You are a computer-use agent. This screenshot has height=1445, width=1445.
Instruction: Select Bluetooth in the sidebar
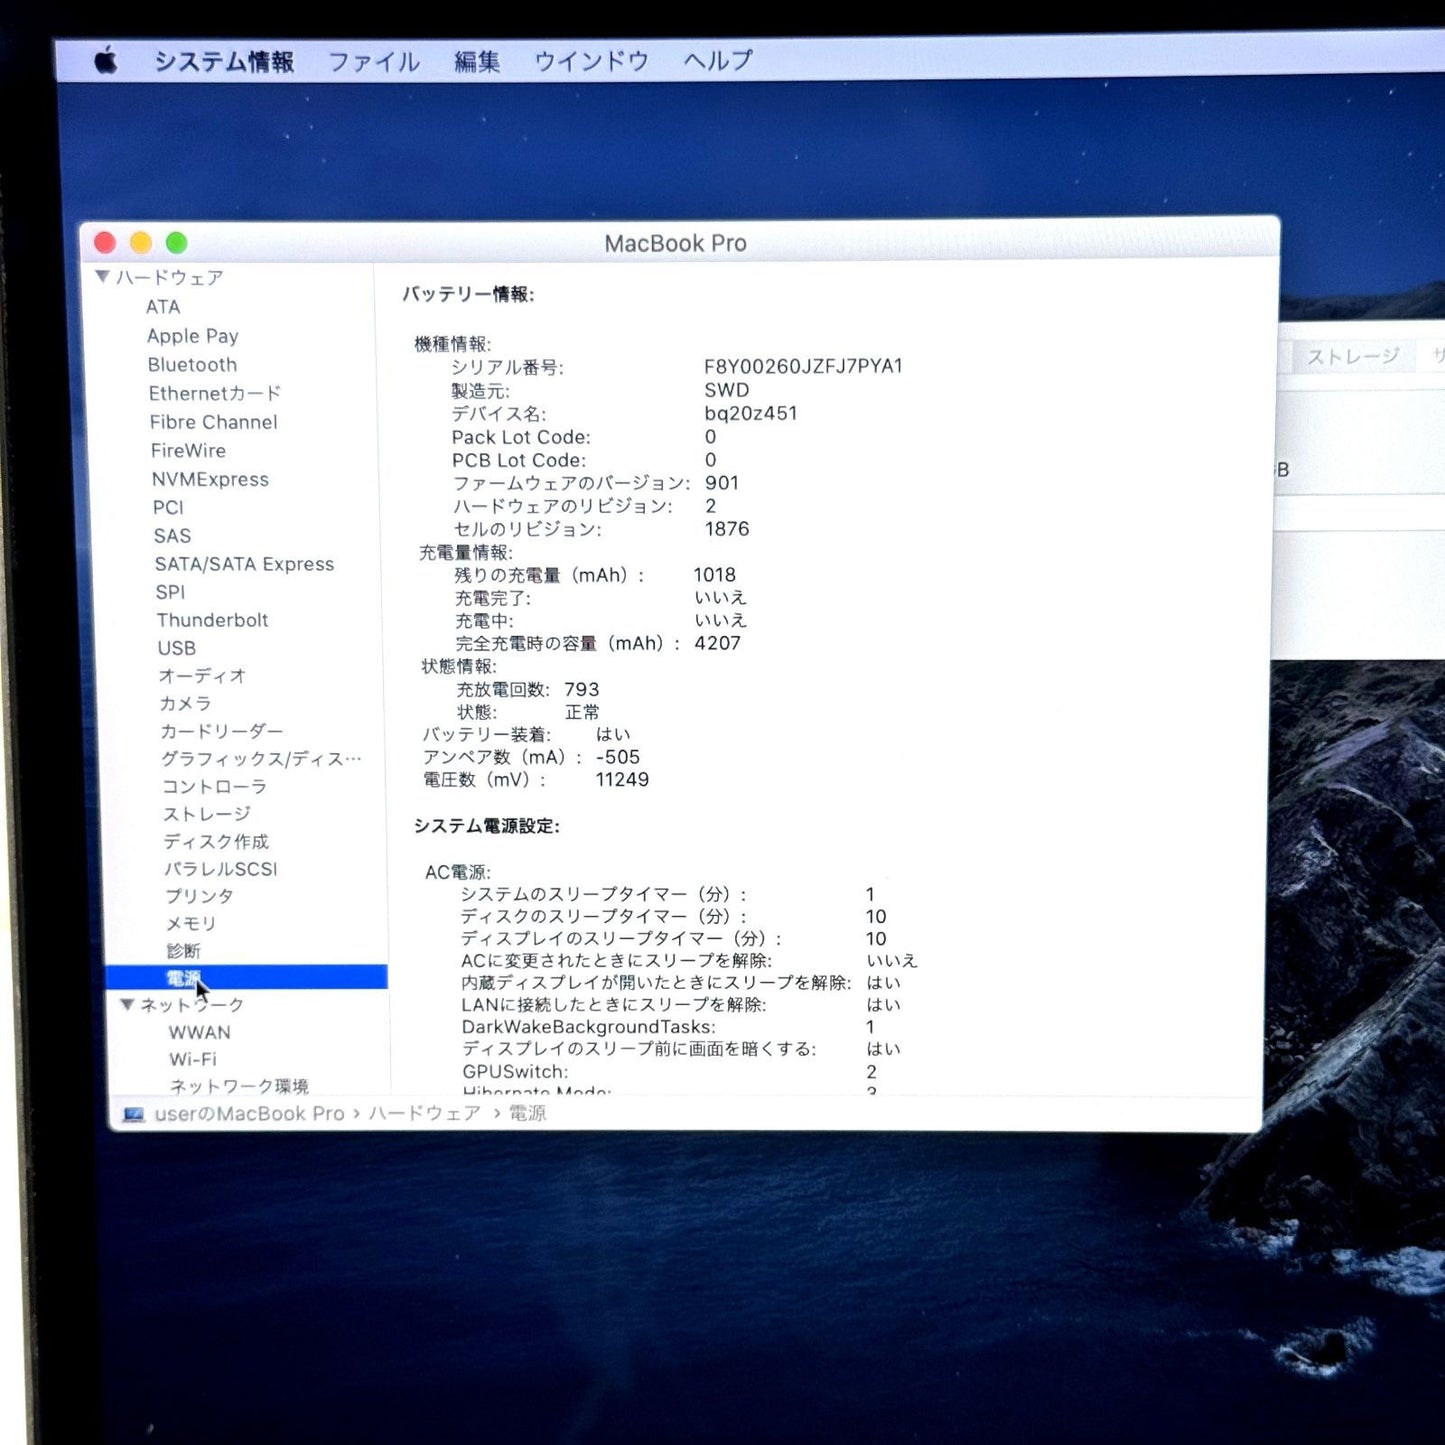[x=193, y=365]
